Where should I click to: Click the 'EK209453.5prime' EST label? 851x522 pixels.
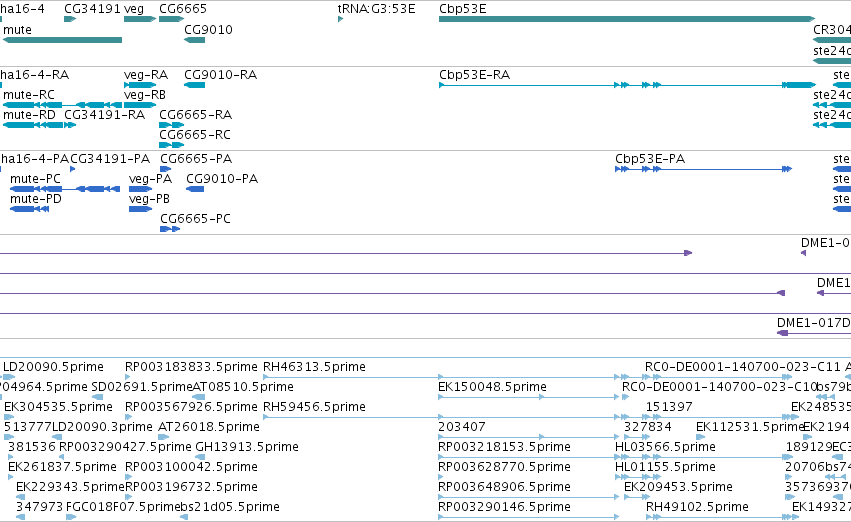click(678, 487)
